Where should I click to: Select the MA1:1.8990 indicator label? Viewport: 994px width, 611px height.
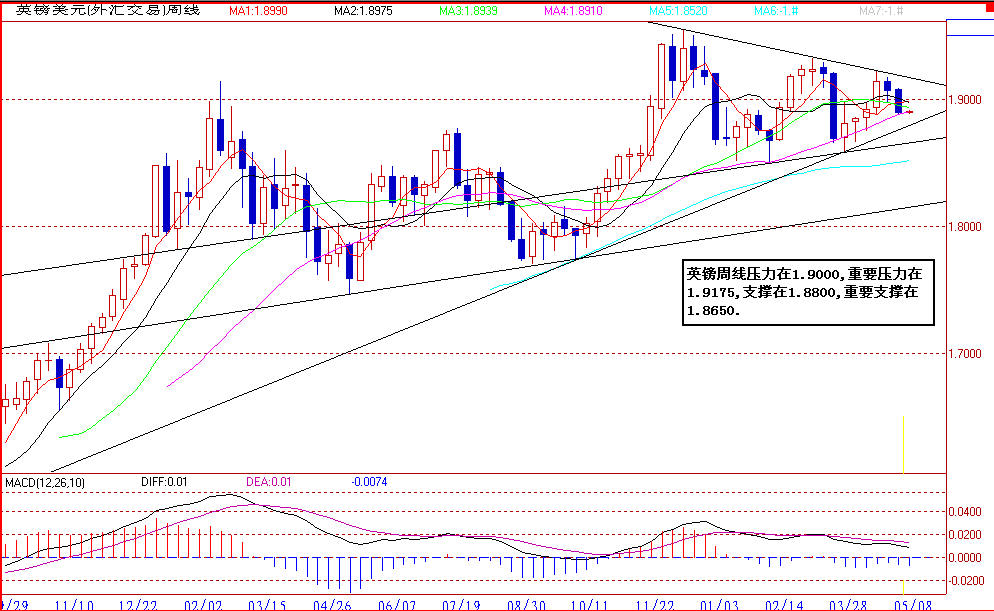(258, 11)
